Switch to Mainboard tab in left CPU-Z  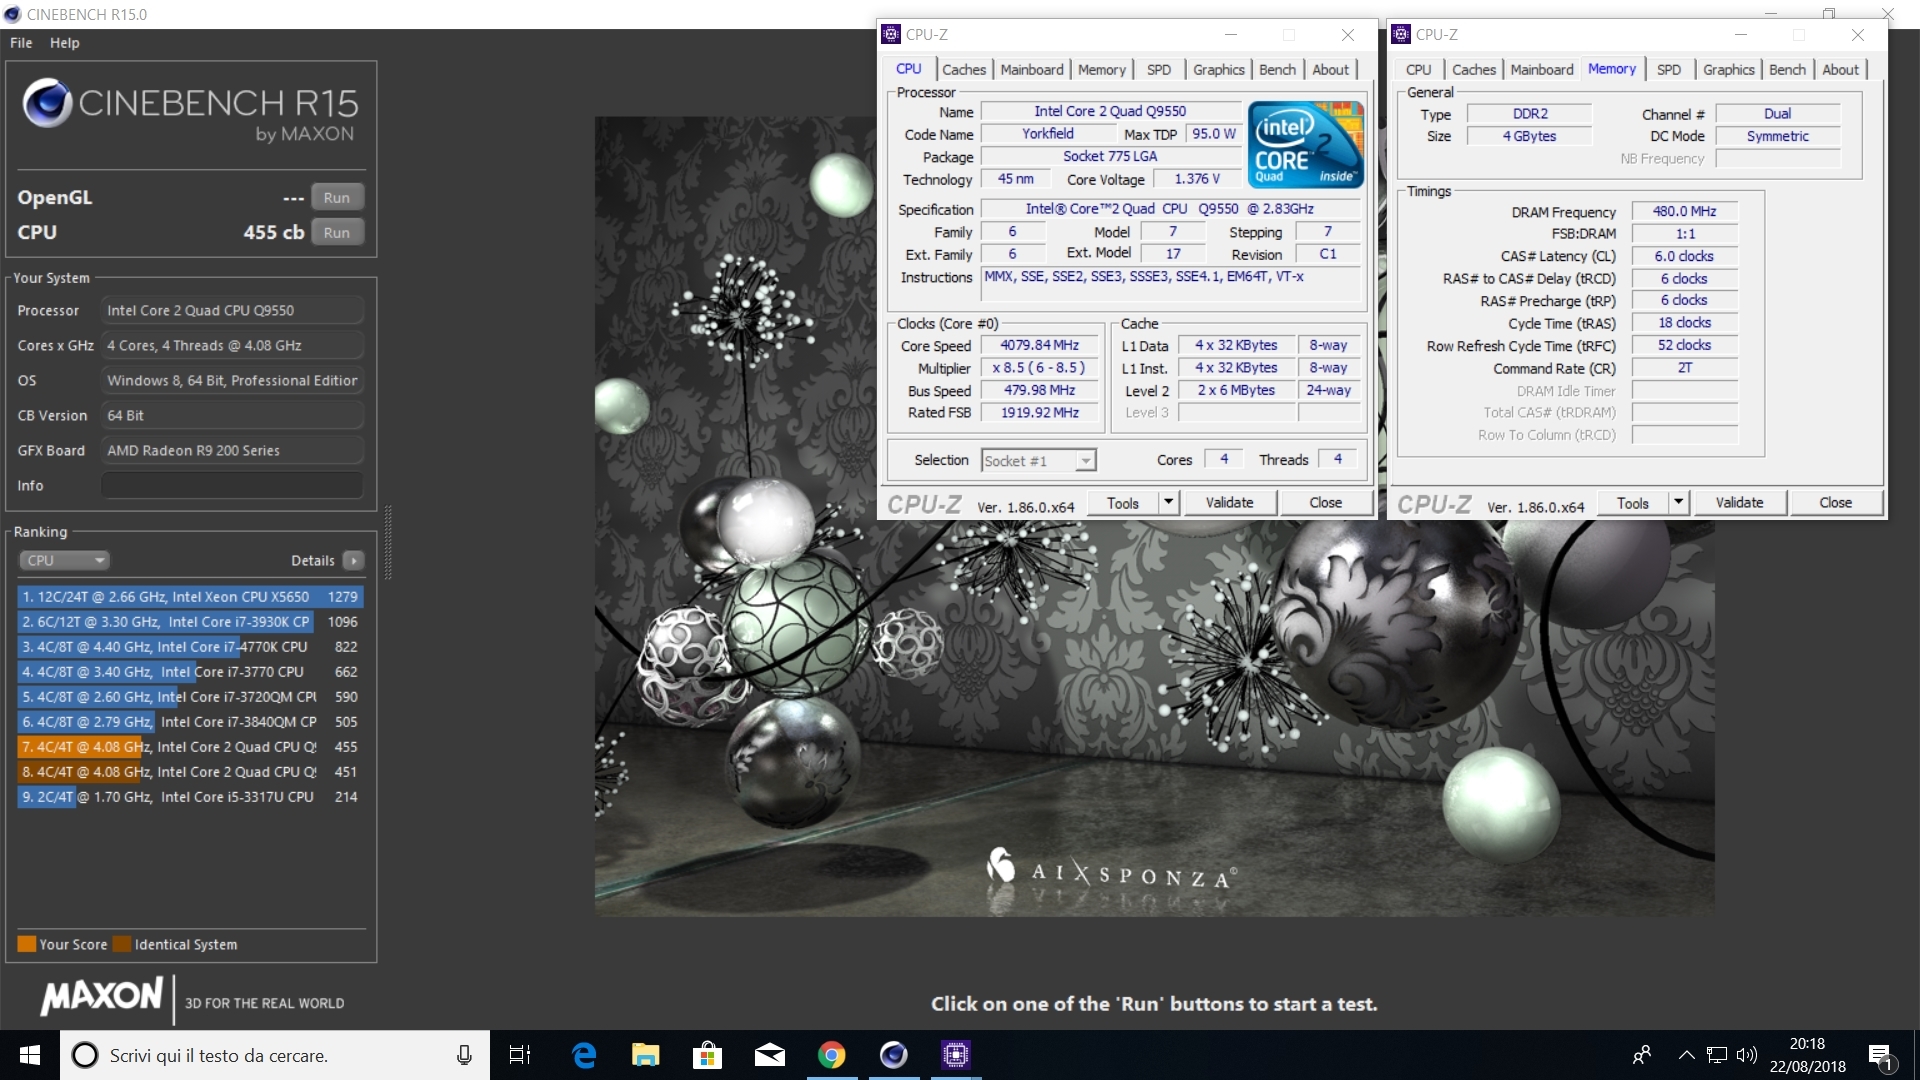click(1032, 69)
